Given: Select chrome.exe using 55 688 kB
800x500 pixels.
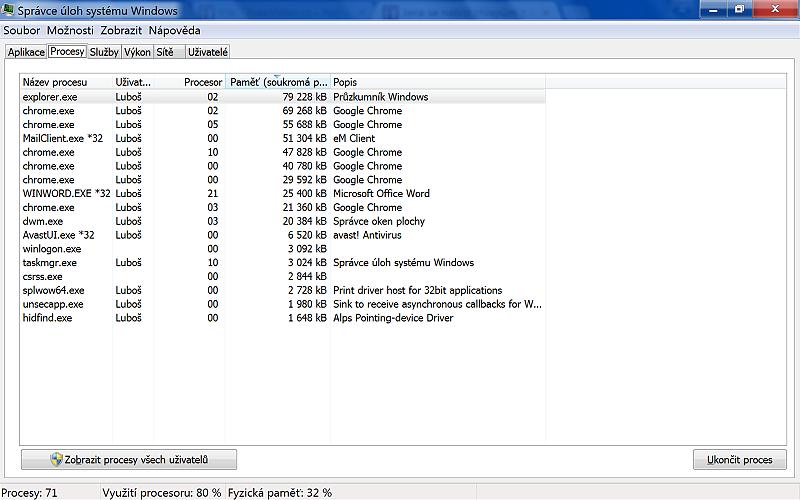Looking at the screenshot, I should (283, 124).
